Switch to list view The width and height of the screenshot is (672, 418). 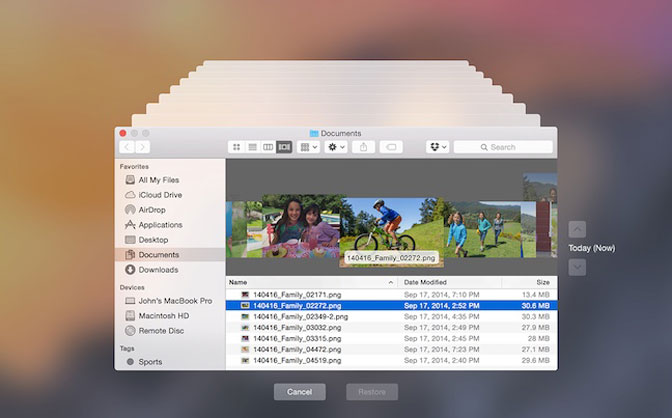point(252,147)
